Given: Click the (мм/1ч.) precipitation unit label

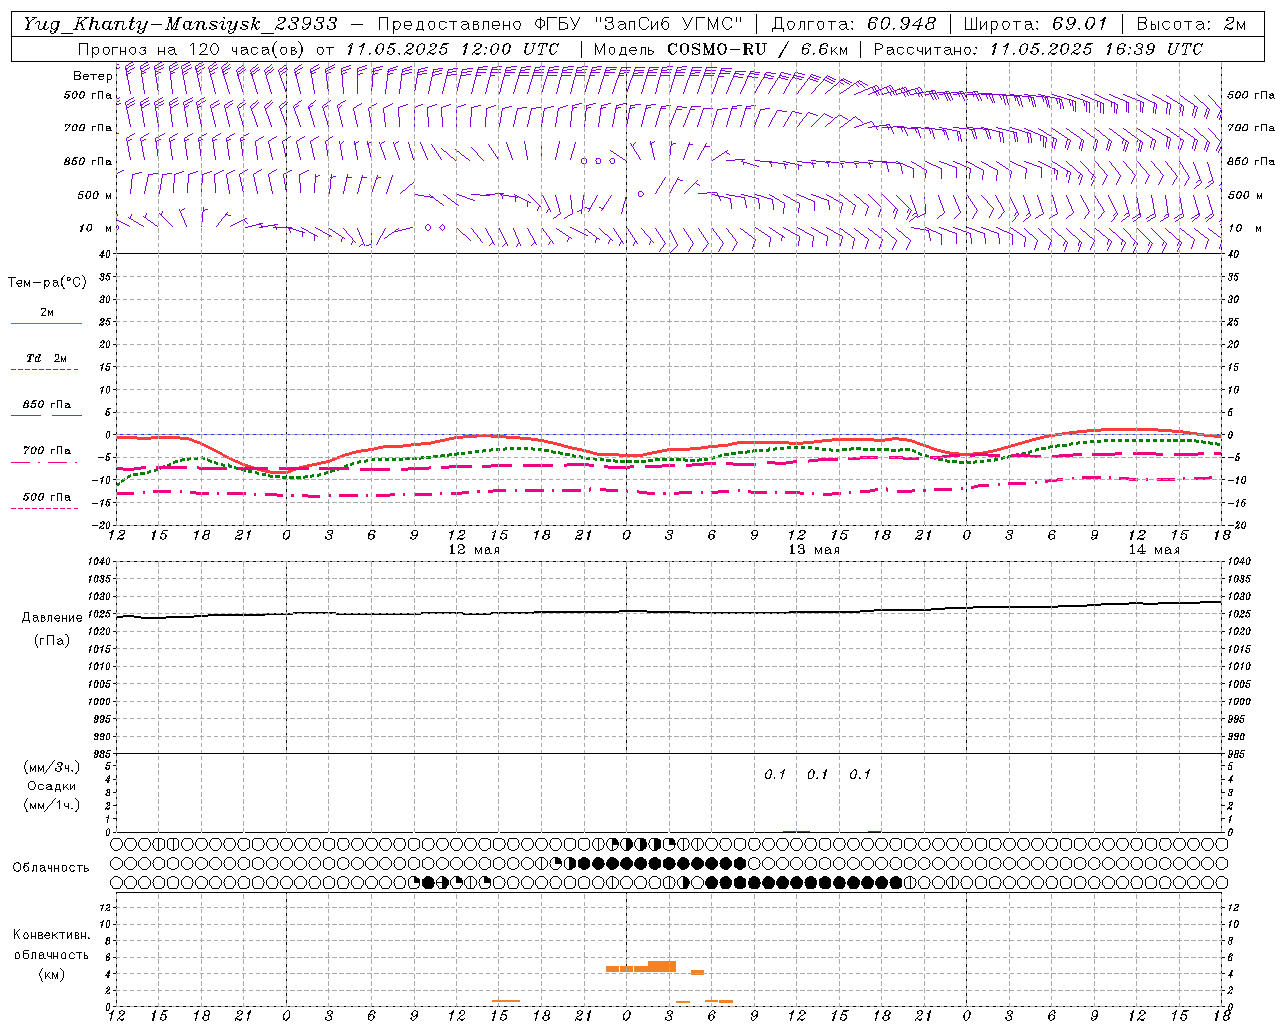Looking at the screenshot, I should pyautogui.click(x=52, y=805).
